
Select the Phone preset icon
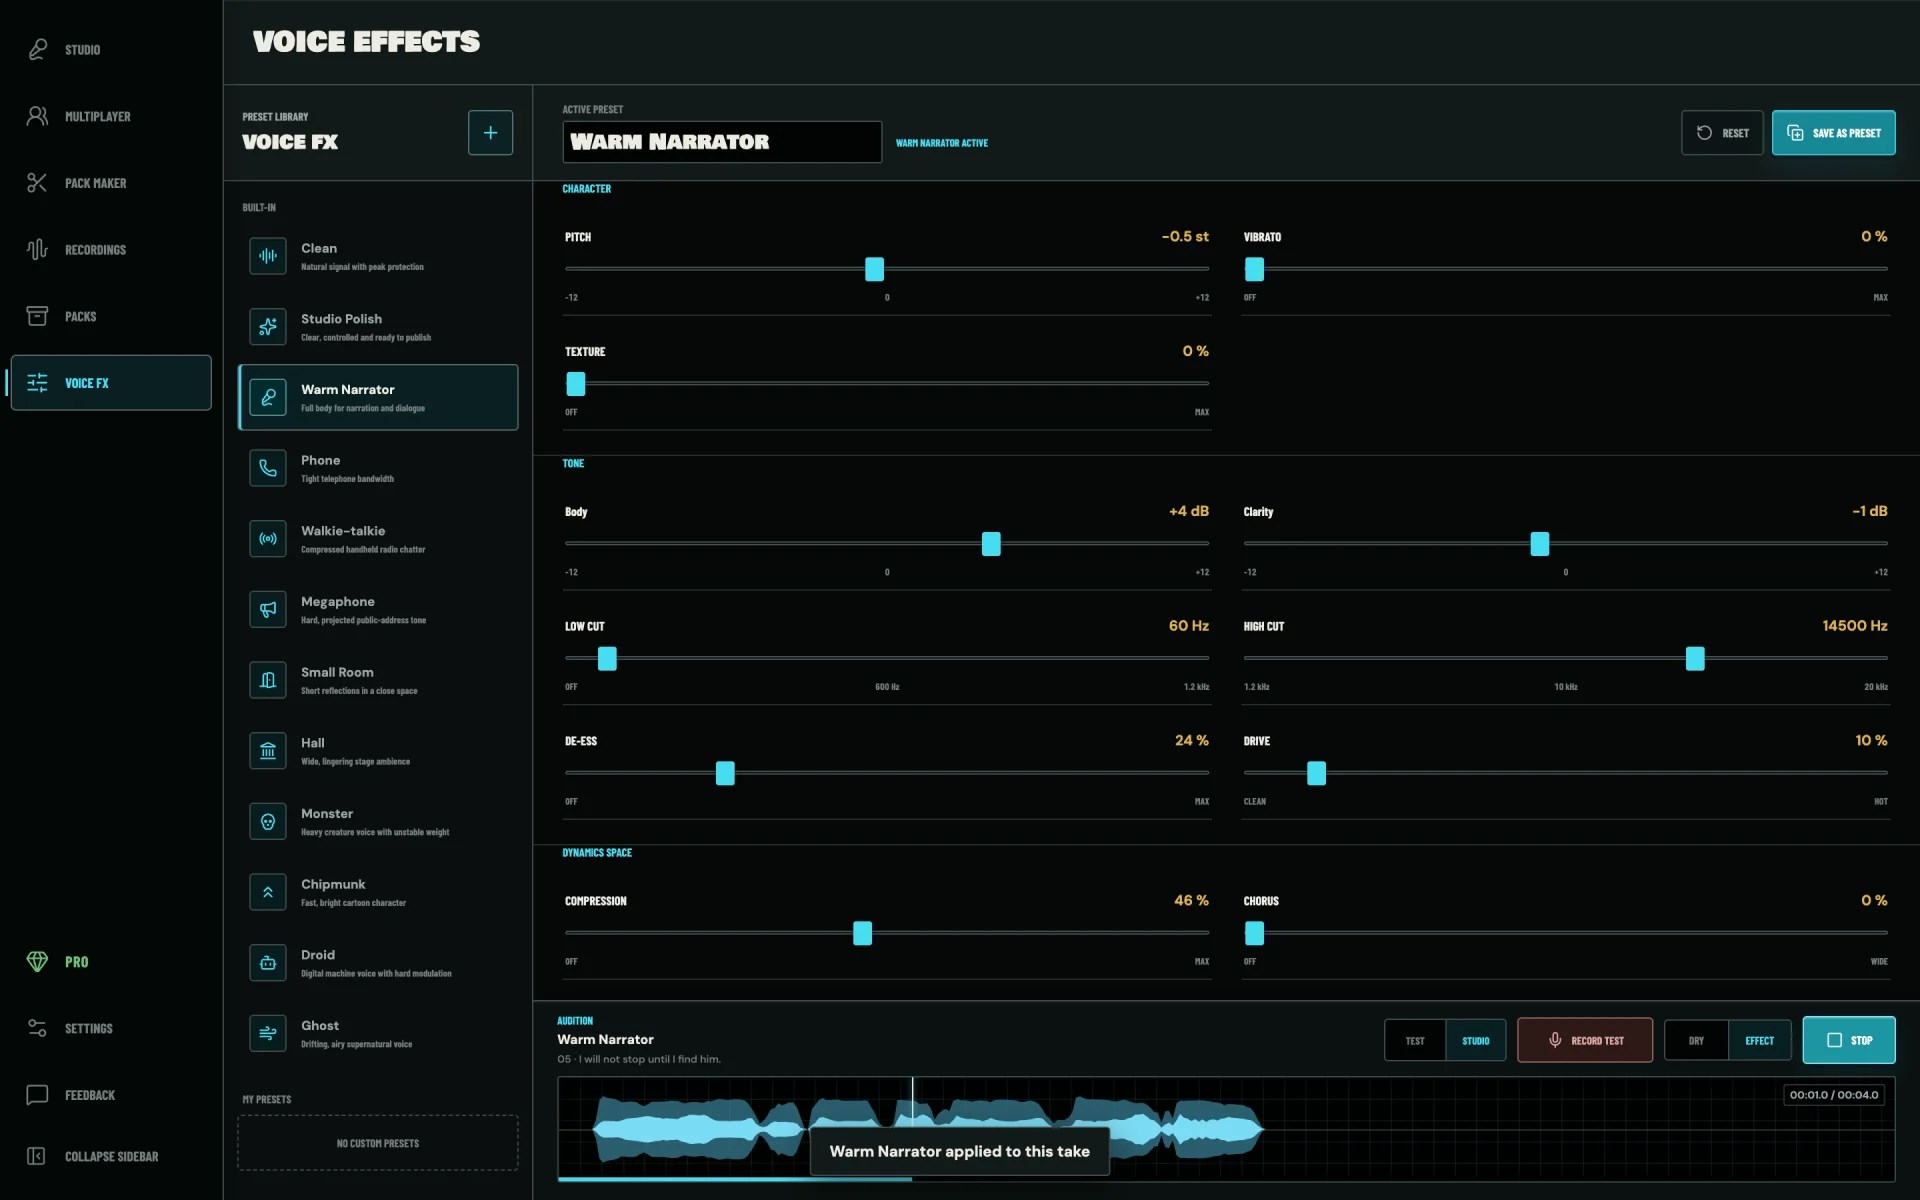point(268,468)
